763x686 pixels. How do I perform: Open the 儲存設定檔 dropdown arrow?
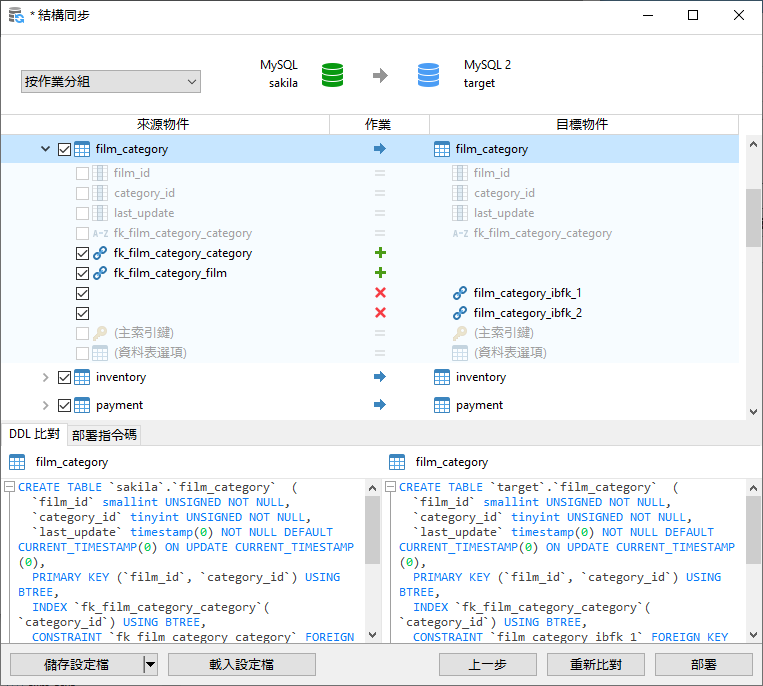click(x=151, y=664)
